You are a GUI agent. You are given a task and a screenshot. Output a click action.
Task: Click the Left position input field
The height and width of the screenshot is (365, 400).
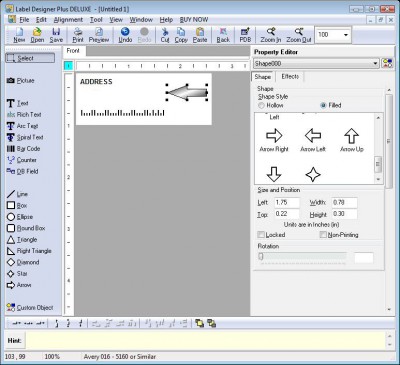pyautogui.click(x=287, y=202)
